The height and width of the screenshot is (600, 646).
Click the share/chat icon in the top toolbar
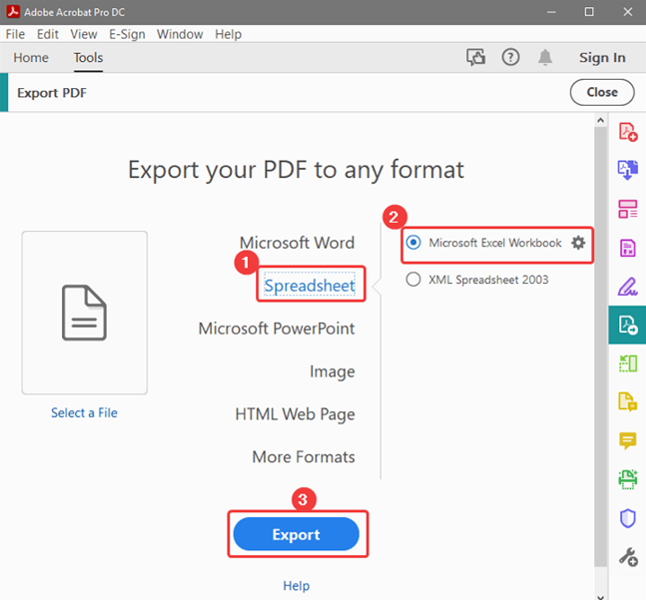coord(476,57)
